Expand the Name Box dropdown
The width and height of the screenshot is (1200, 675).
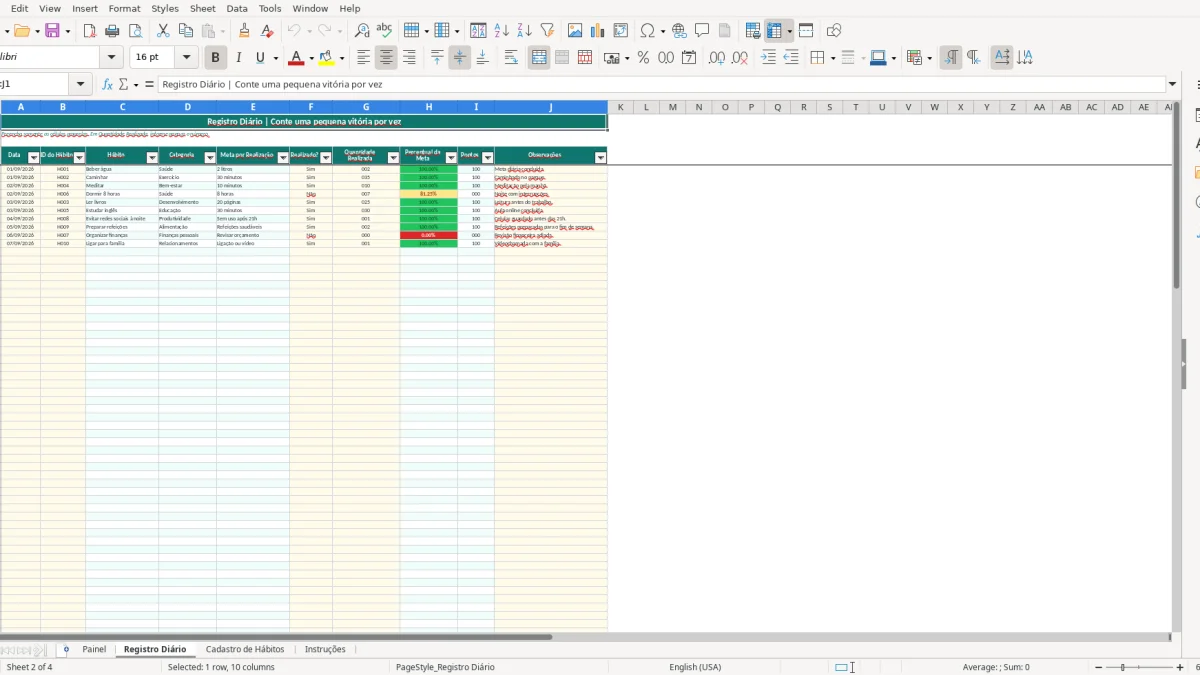pyautogui.click(x=81, y=85)
